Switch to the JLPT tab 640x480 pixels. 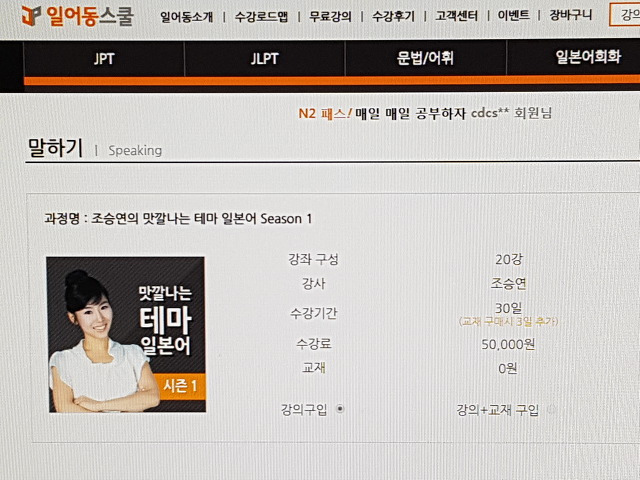(264, 59)
